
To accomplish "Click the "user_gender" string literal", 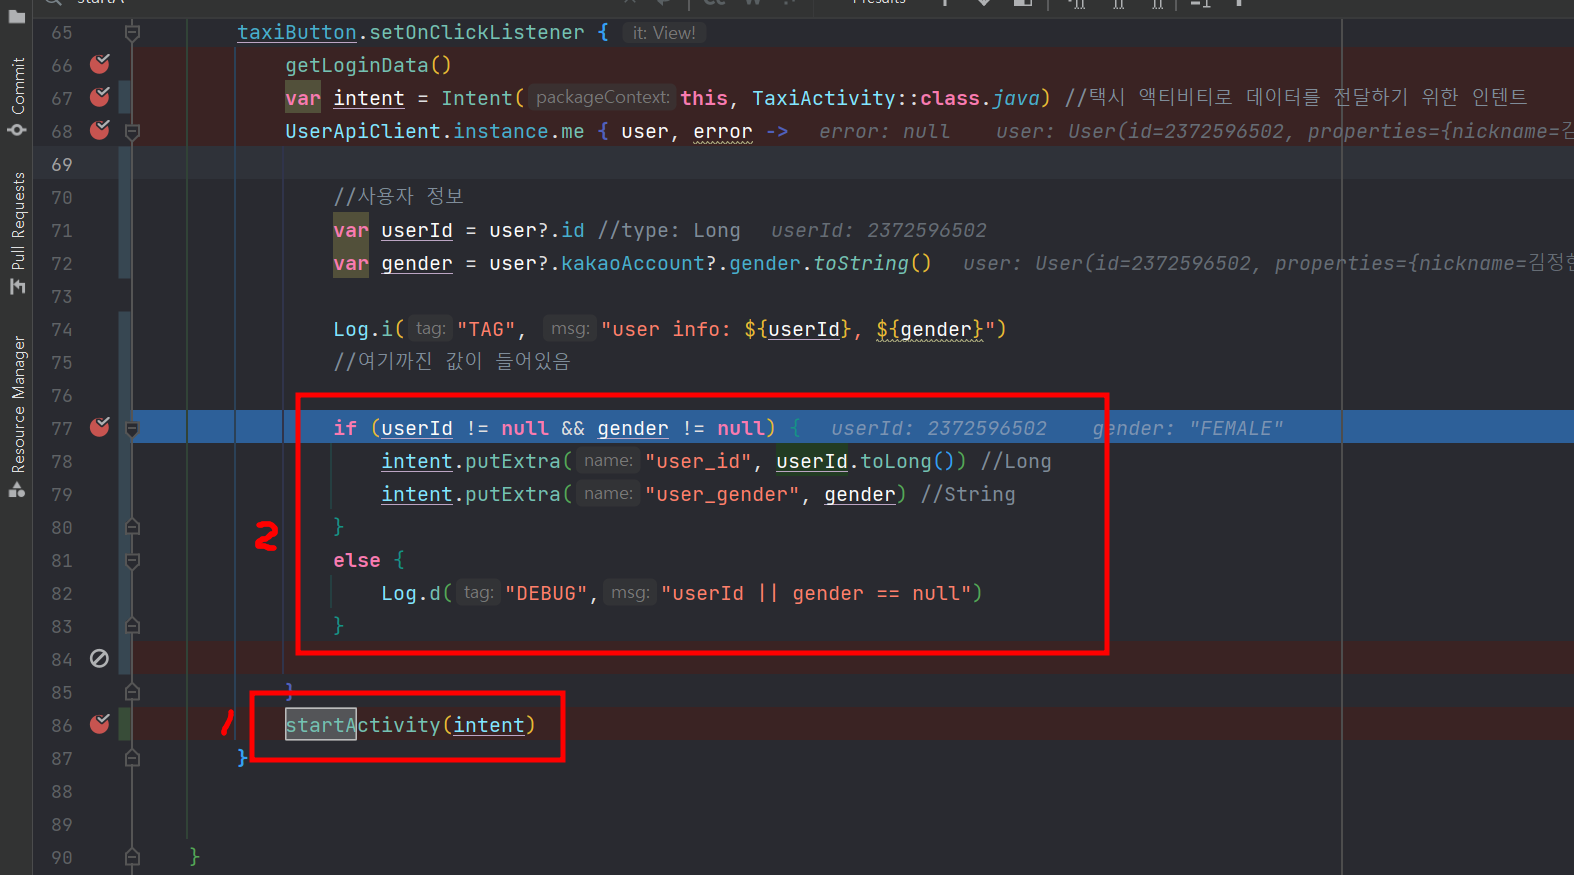I will (723, 494).
